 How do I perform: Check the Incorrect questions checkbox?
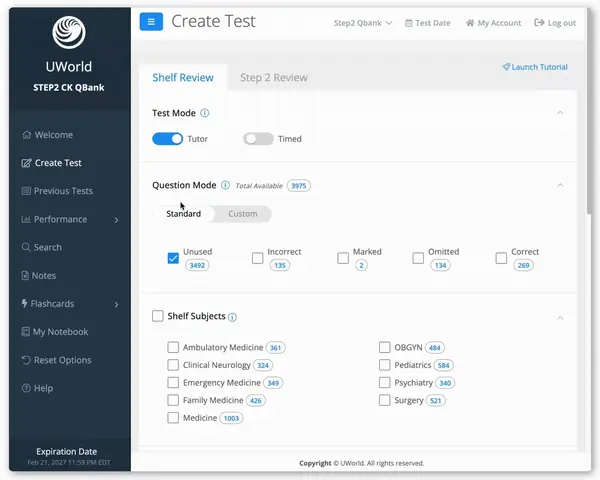click(x=258, y=258)
